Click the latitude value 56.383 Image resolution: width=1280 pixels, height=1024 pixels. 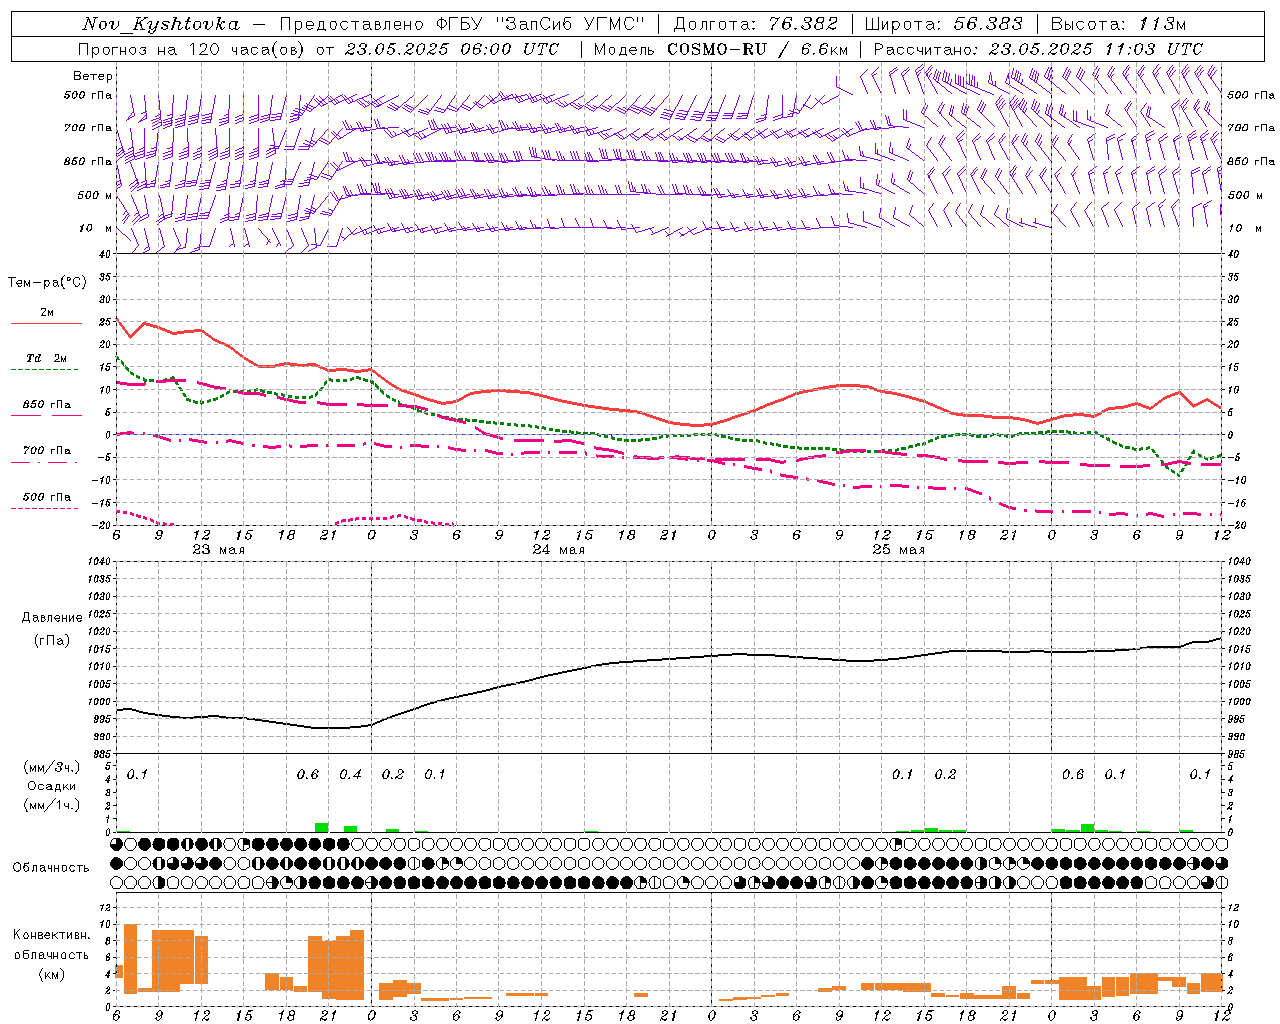987,24
